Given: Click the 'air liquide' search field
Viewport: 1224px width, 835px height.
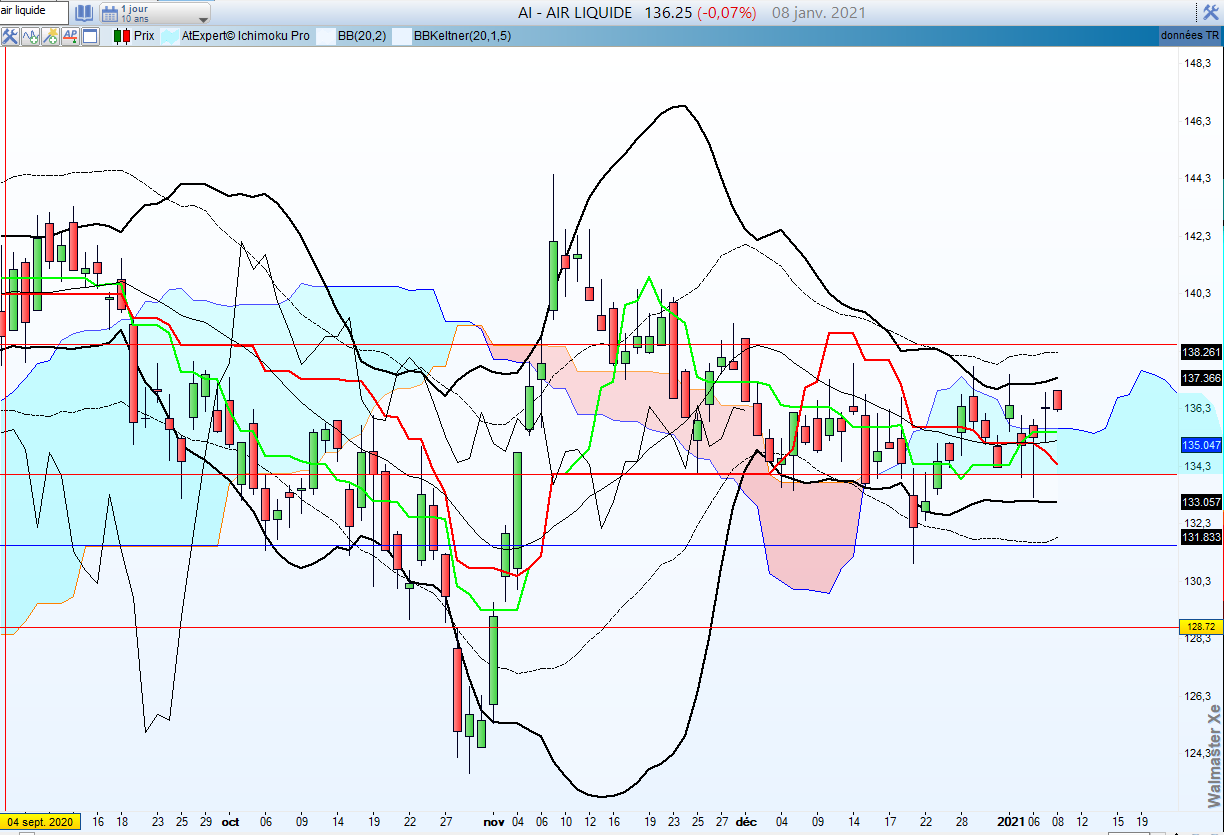Looking at the screenshot, I should [x=34, y=12].
